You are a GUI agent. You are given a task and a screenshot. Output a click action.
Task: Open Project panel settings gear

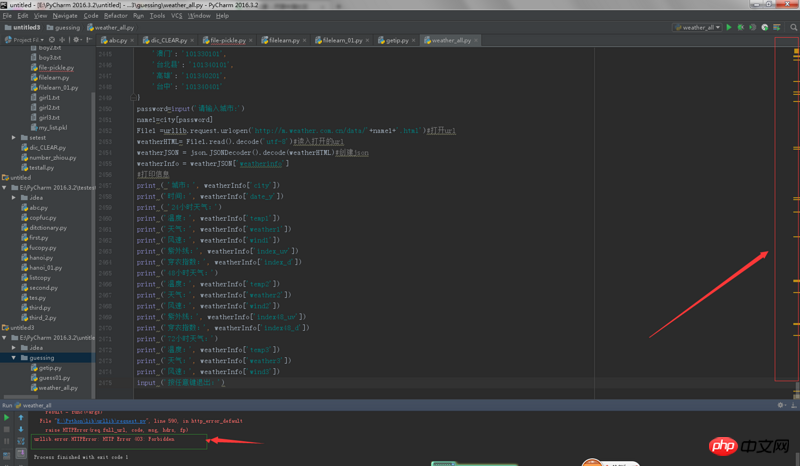tap(77, 40)
